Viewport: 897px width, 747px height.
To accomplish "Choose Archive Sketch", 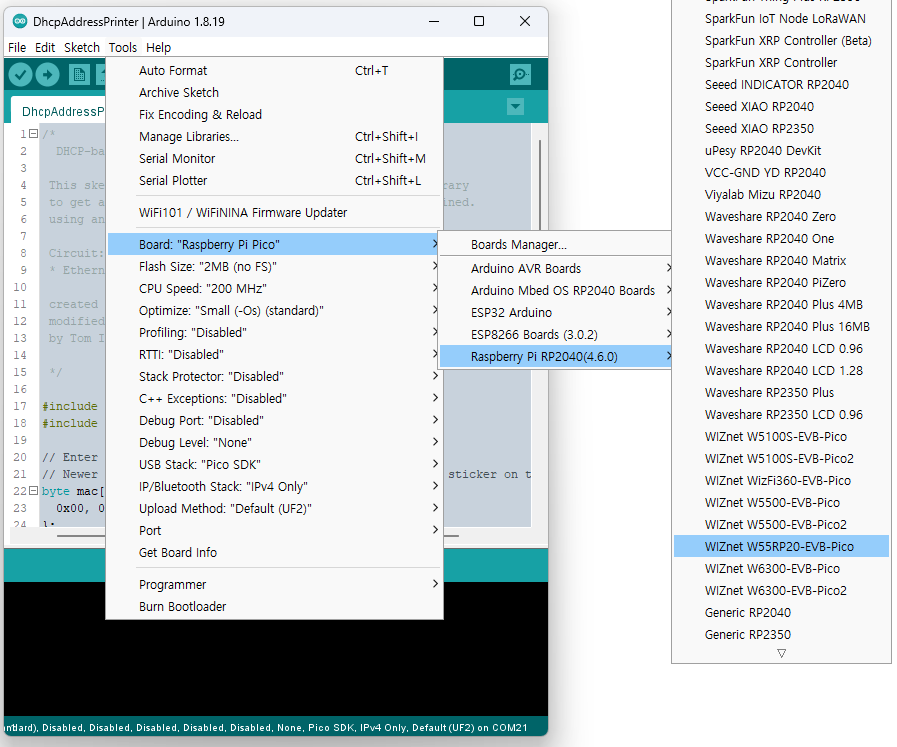I will tap(275, 93).
